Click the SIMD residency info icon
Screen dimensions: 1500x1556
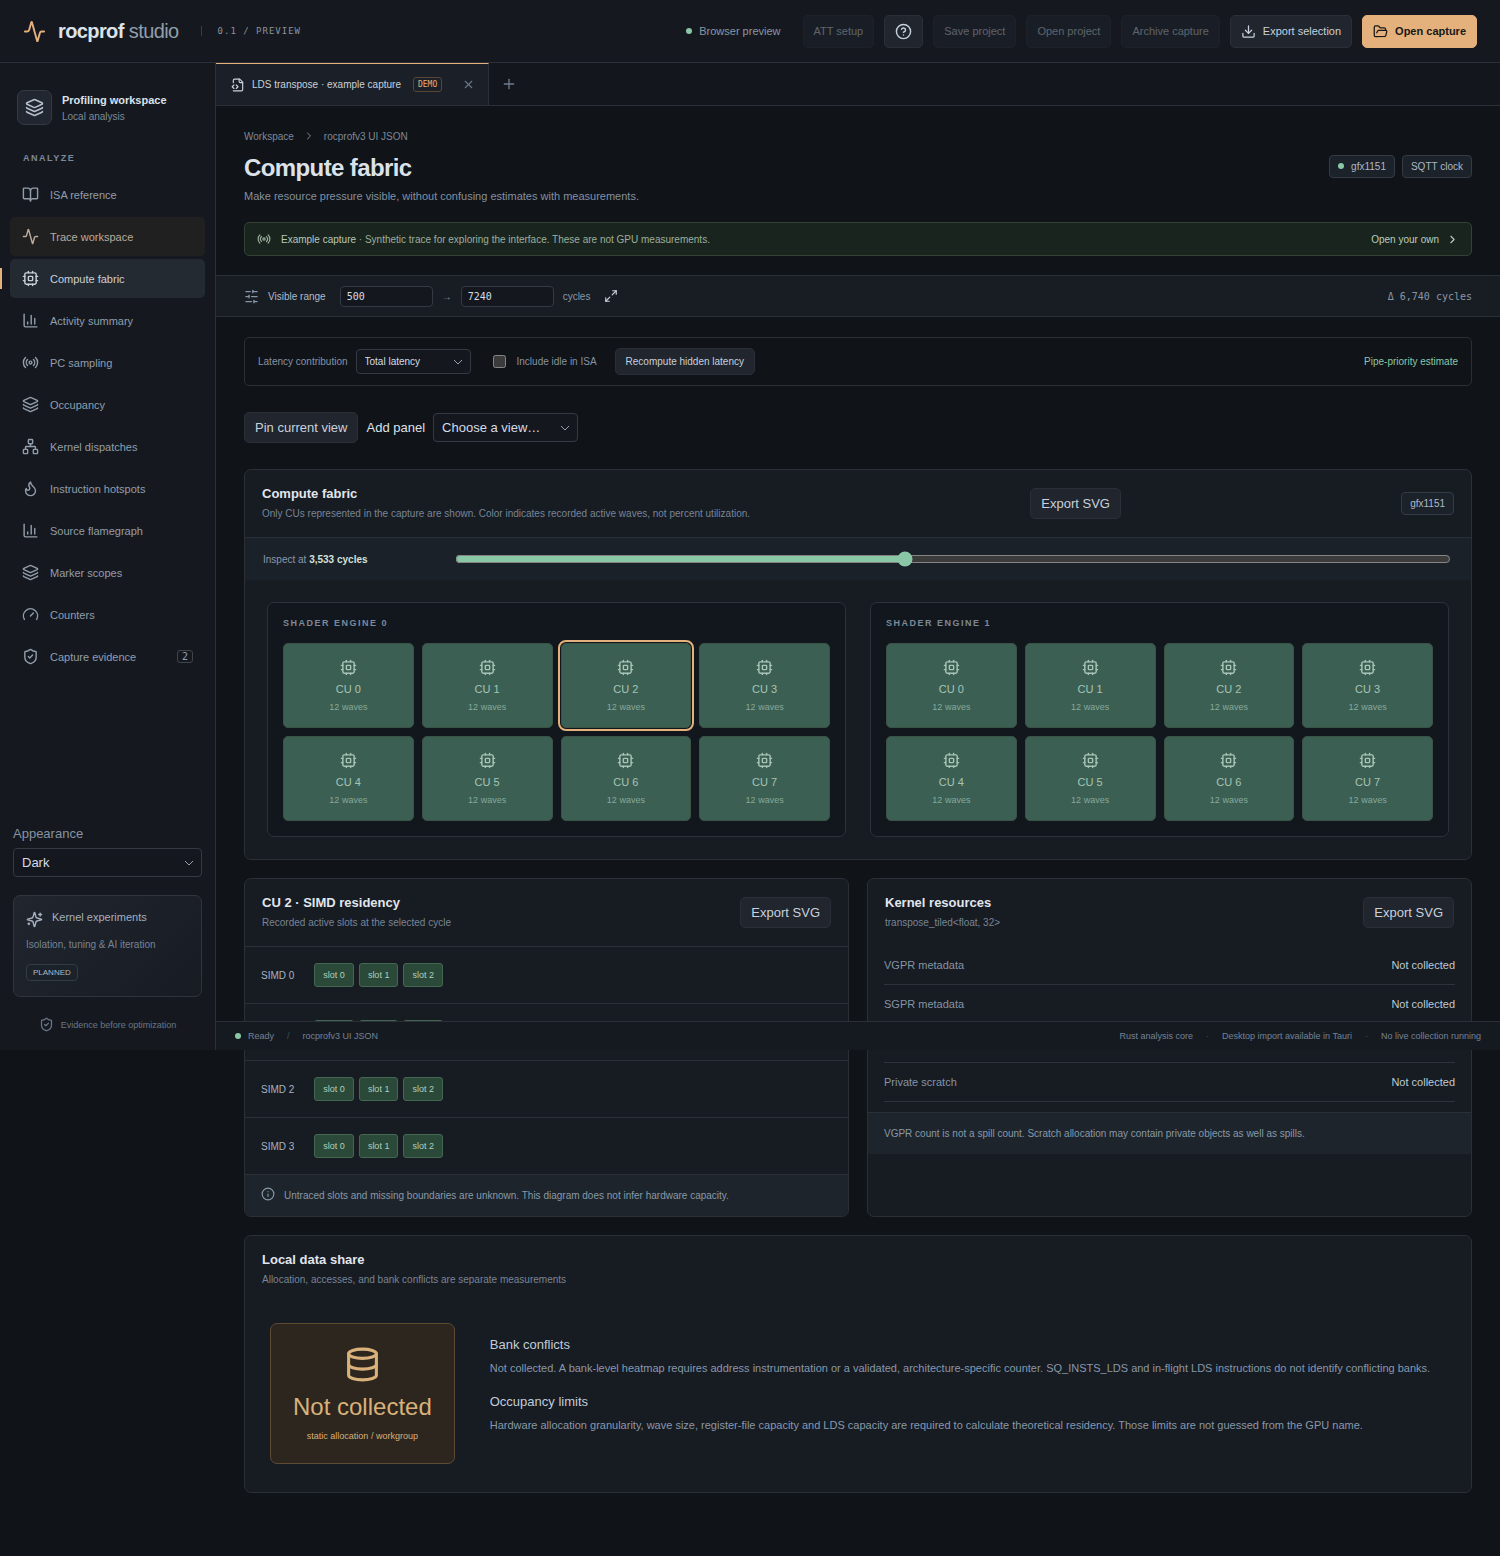tap(268, 1194)
